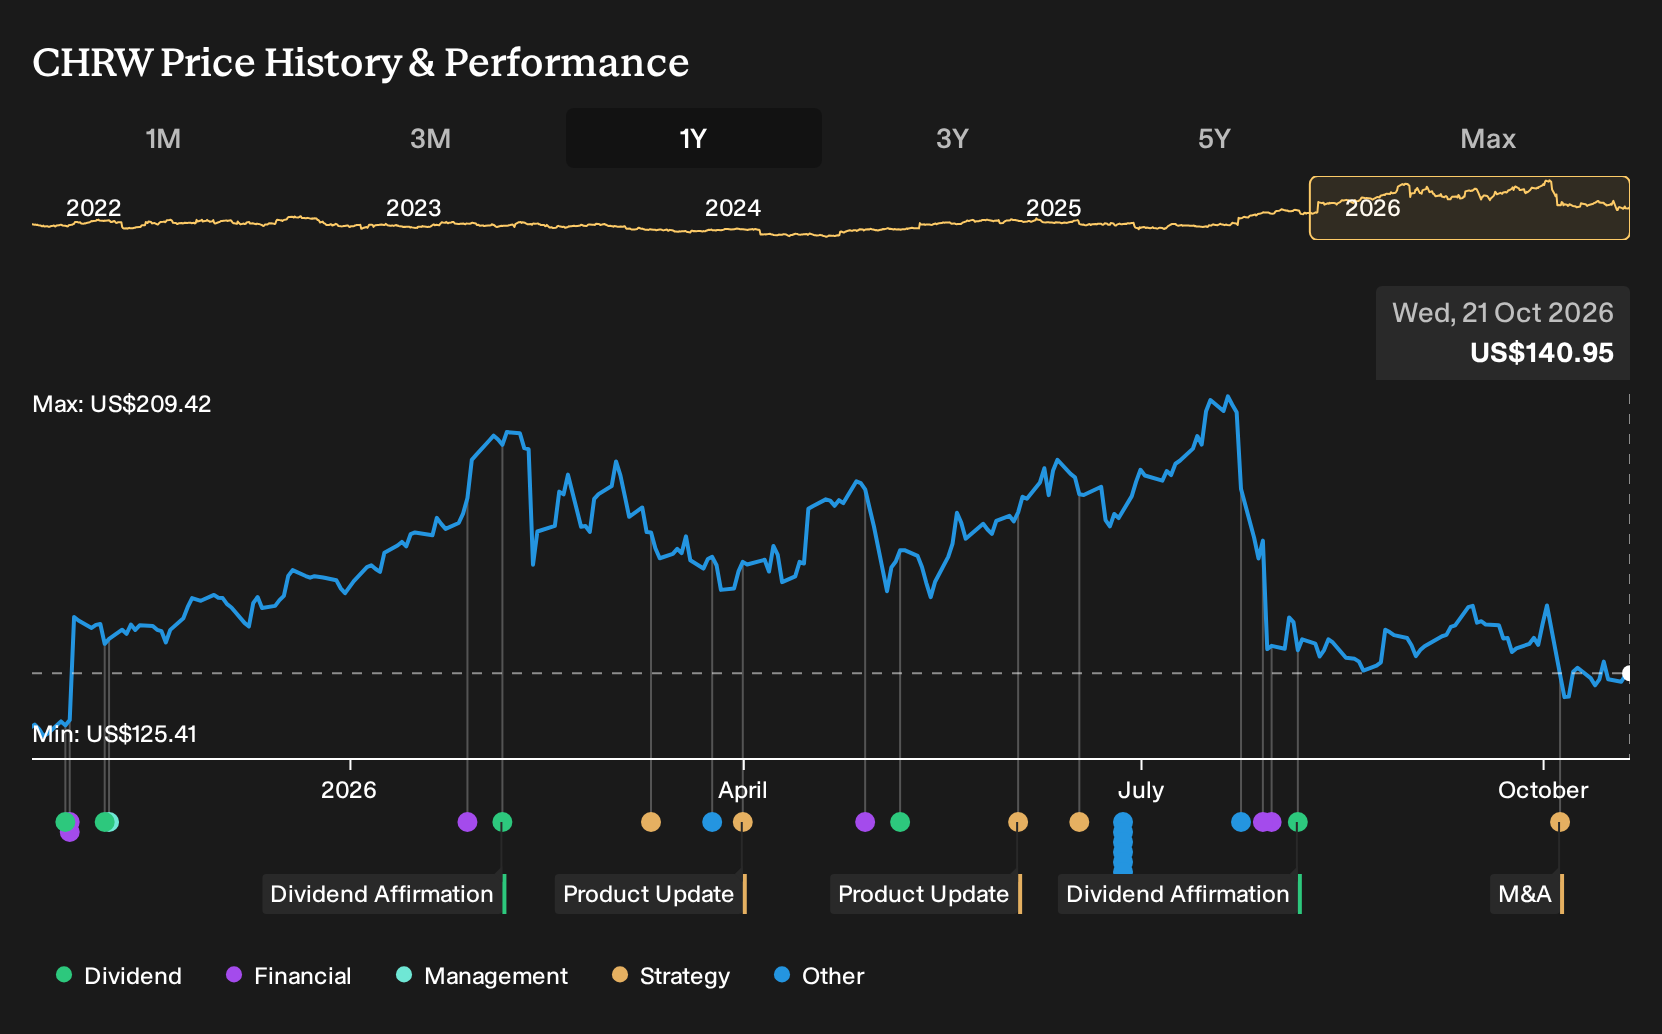Viewport: 1662px width, 1034px height.
Task: Click the 2025 area of the overview chart
Action: [1054, 208]
